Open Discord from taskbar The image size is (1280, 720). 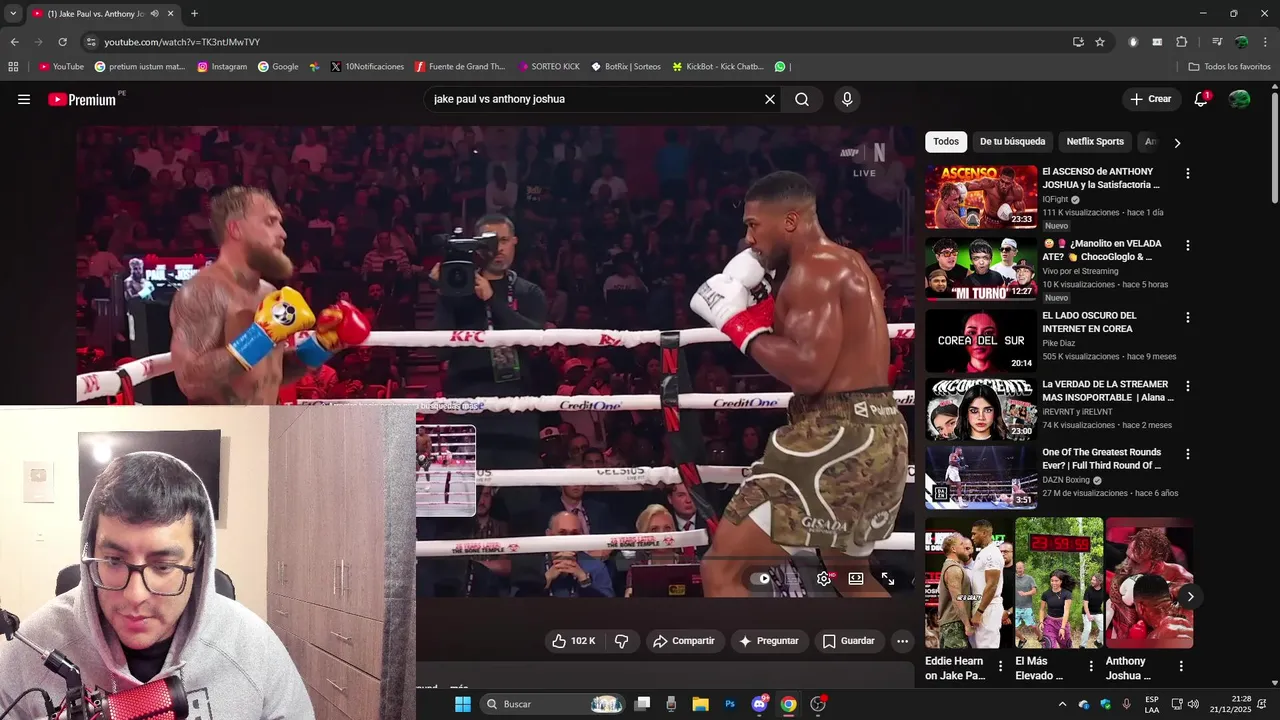pos(759,704)
